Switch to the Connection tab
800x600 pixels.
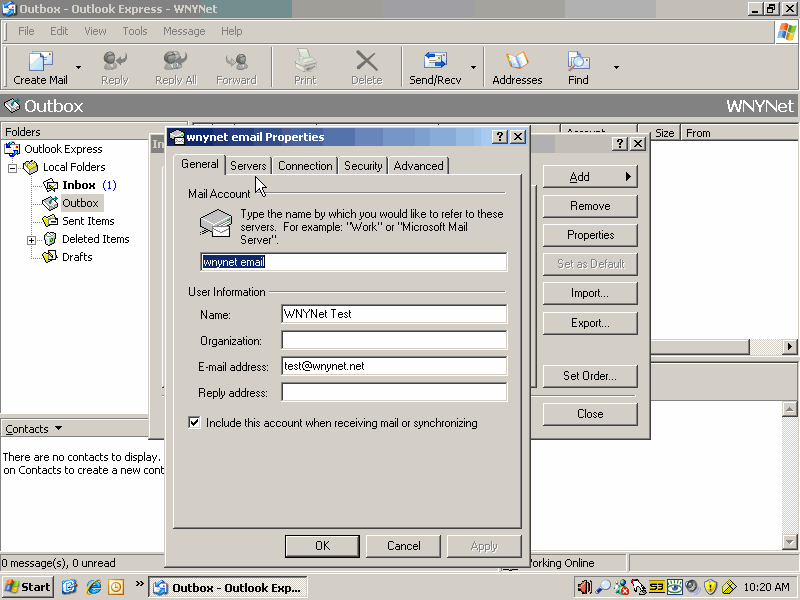[305, 166]
